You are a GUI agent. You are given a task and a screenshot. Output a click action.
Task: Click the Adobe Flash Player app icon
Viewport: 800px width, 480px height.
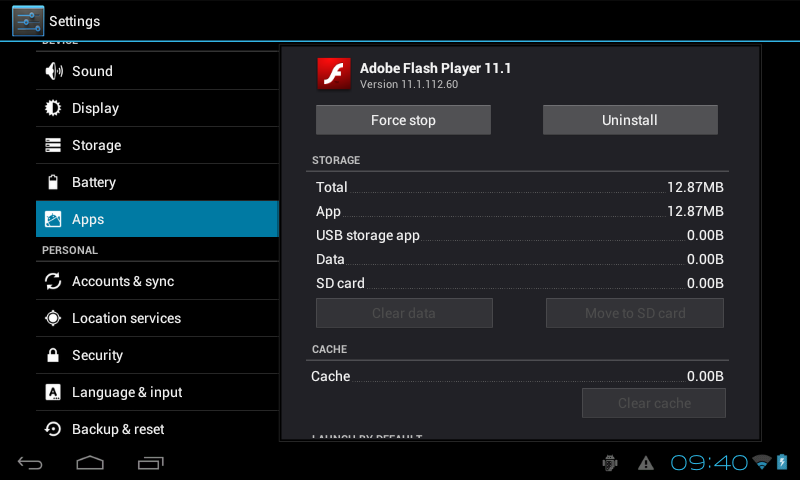pyautogui.click(x=334, y=74)
